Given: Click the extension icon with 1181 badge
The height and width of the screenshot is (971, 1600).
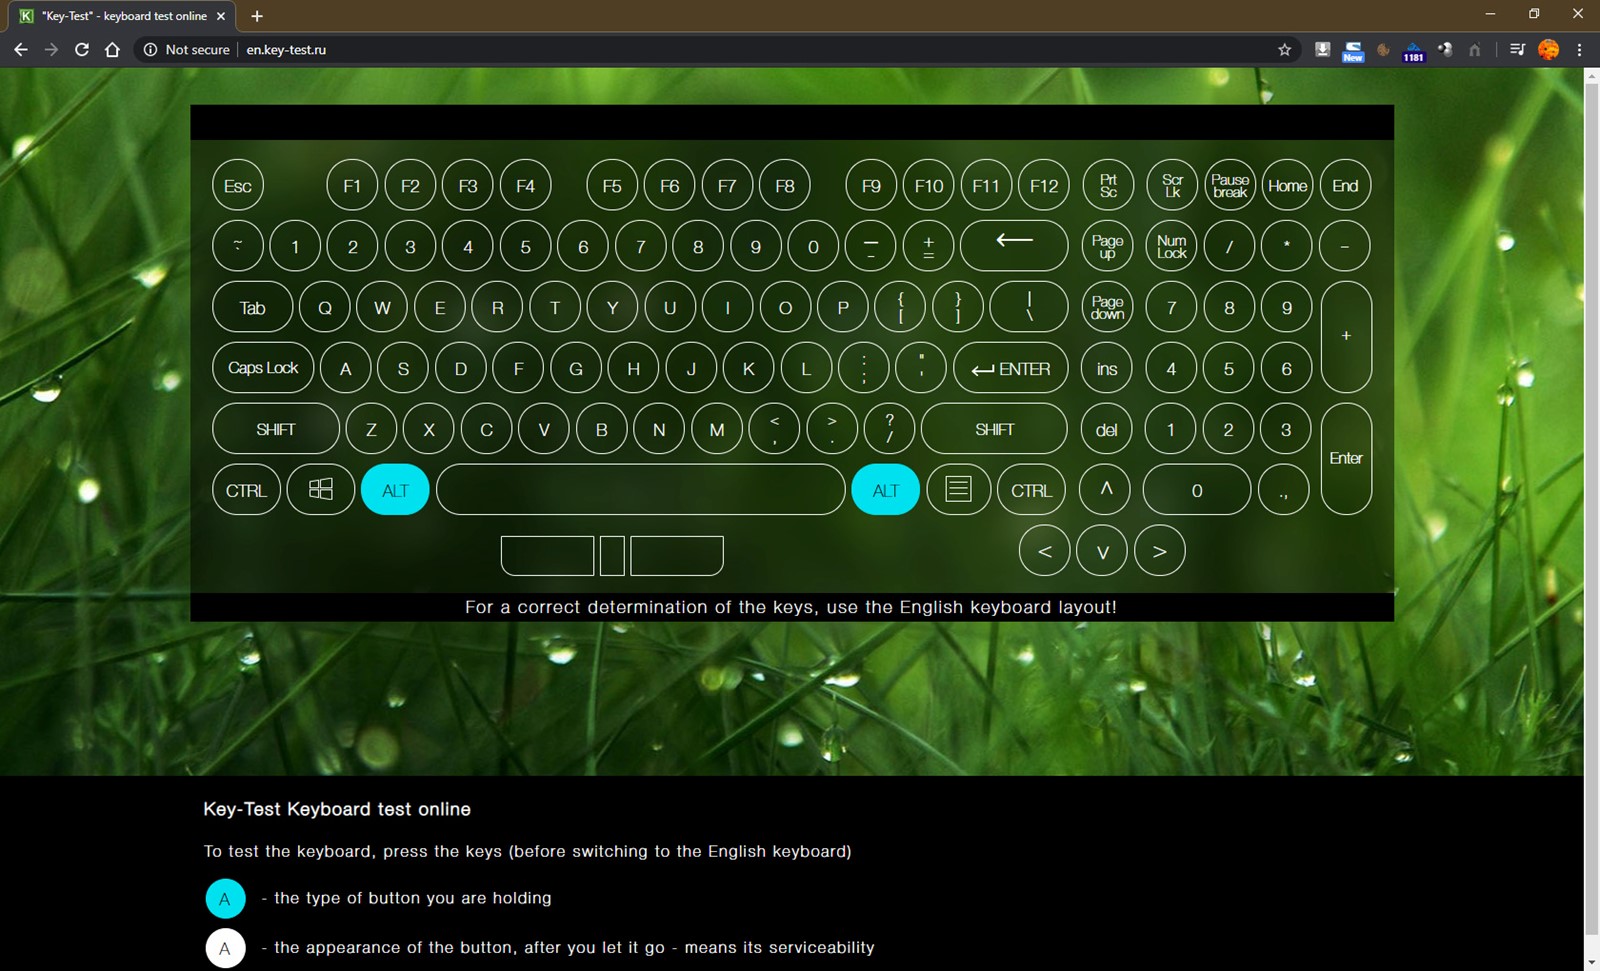Looking at the screenshot, I should 1413,50.
